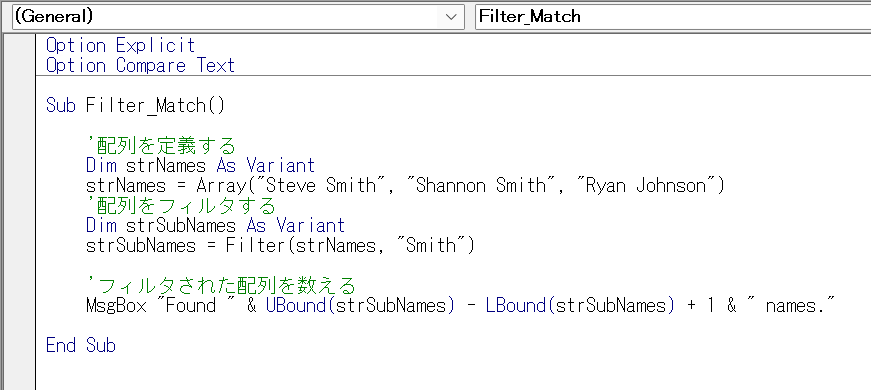Open the (General) object dropdown arrow

pyautogui.click(x=451, y=17)
